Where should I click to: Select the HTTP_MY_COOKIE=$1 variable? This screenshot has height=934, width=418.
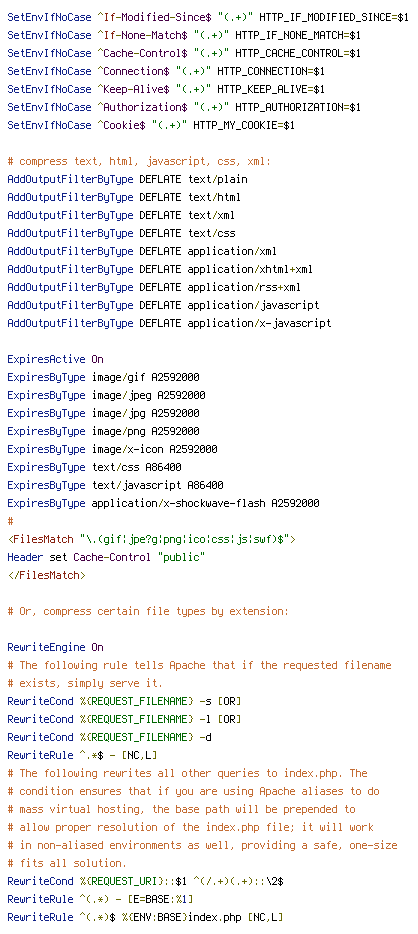click(x=244, y=125)
